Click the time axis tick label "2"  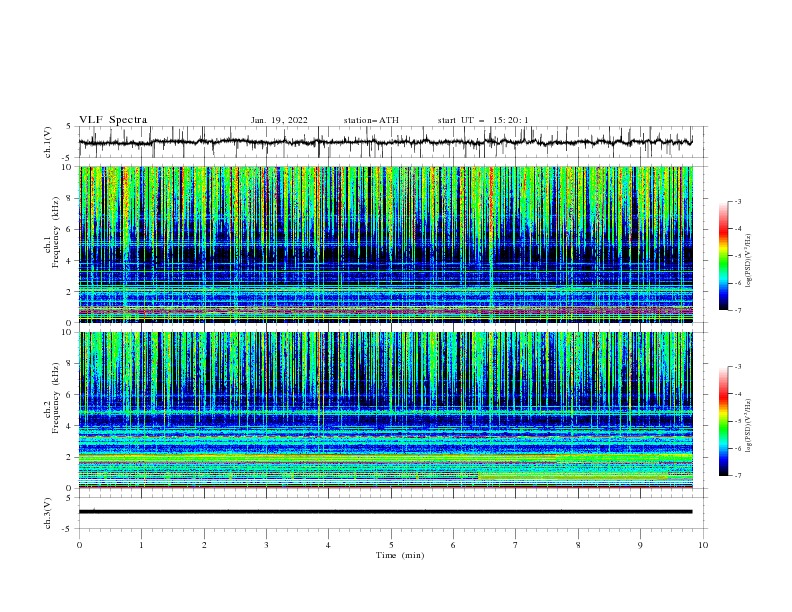click(x=204, y=545)
